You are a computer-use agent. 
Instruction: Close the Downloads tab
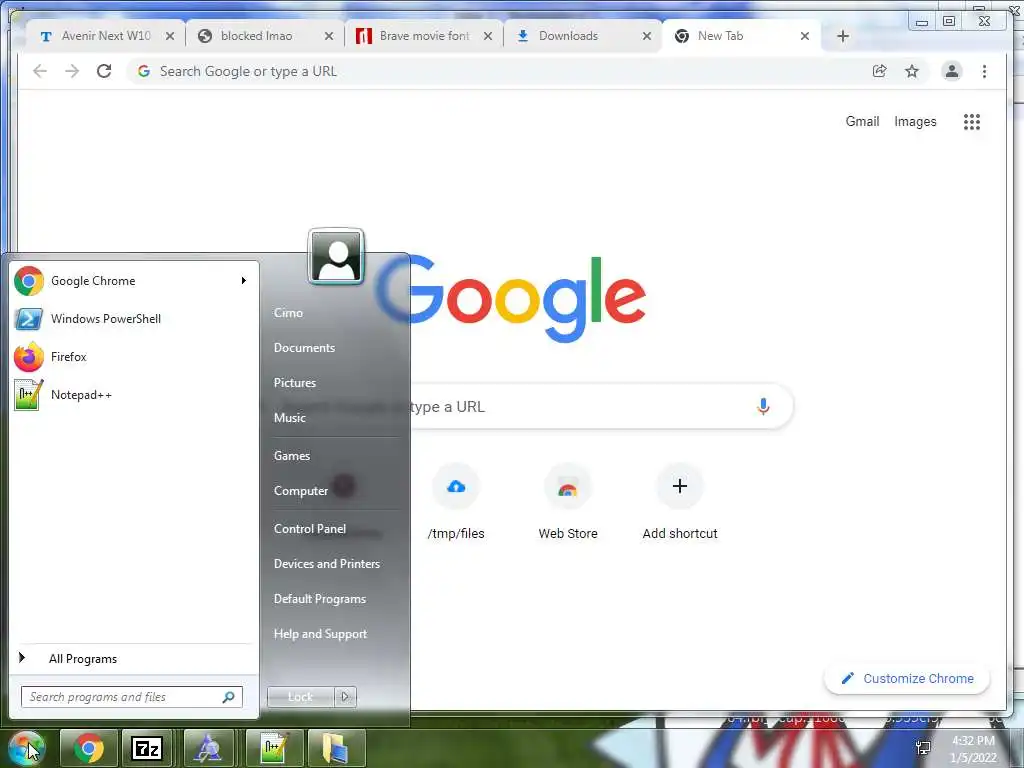click(647, 37)
